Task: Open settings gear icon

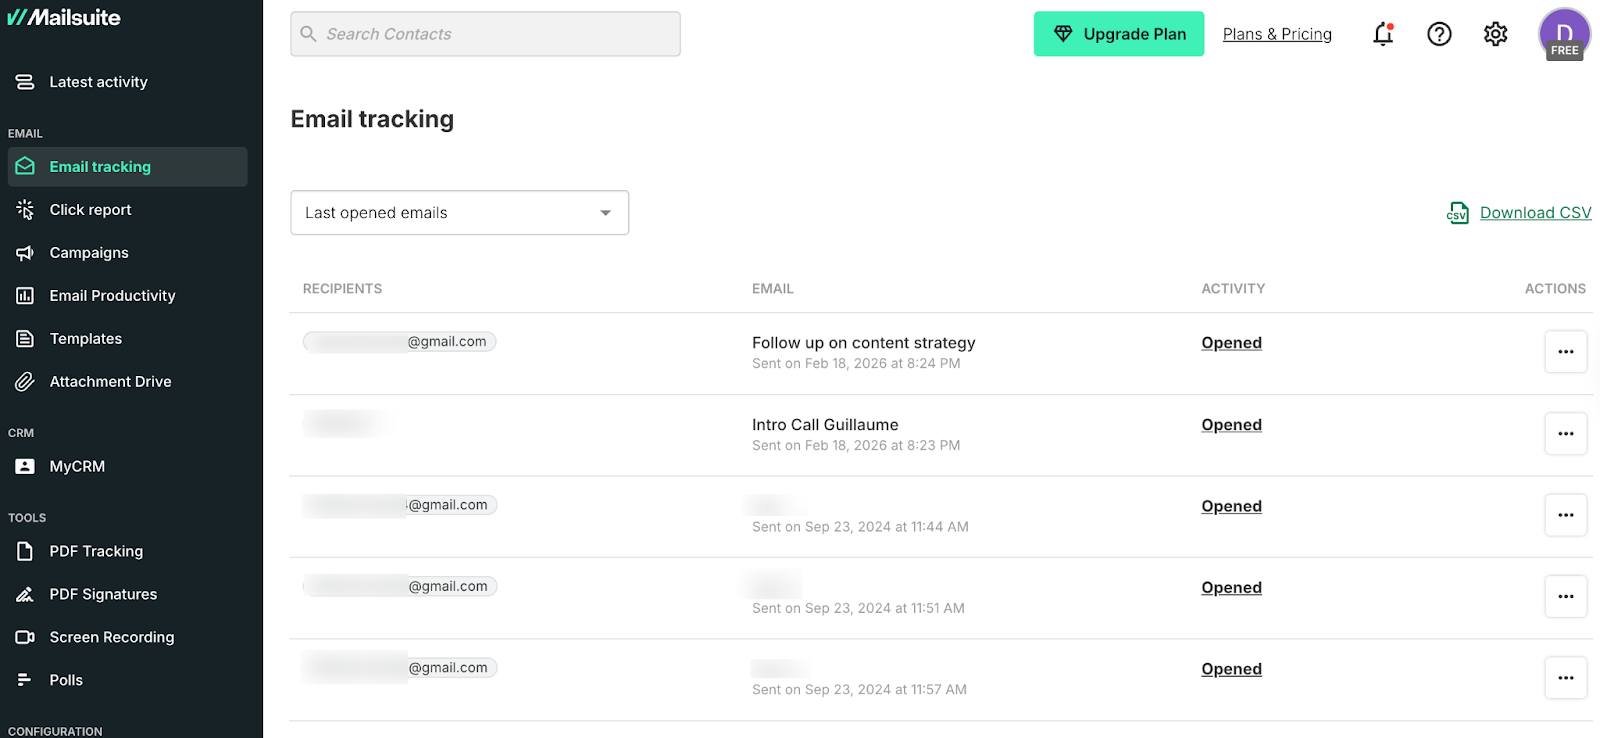Action: point(1495,34)
